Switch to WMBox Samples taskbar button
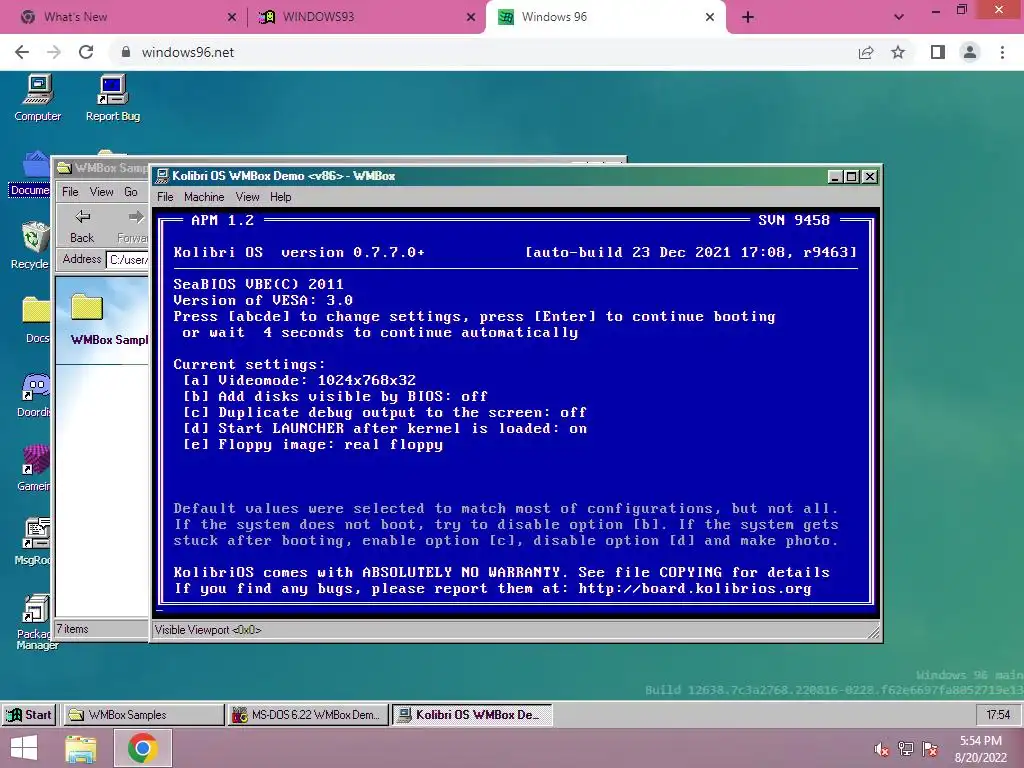Image resolution: width=1024 pixels, height=768 pixels. [x=143, y=714]
